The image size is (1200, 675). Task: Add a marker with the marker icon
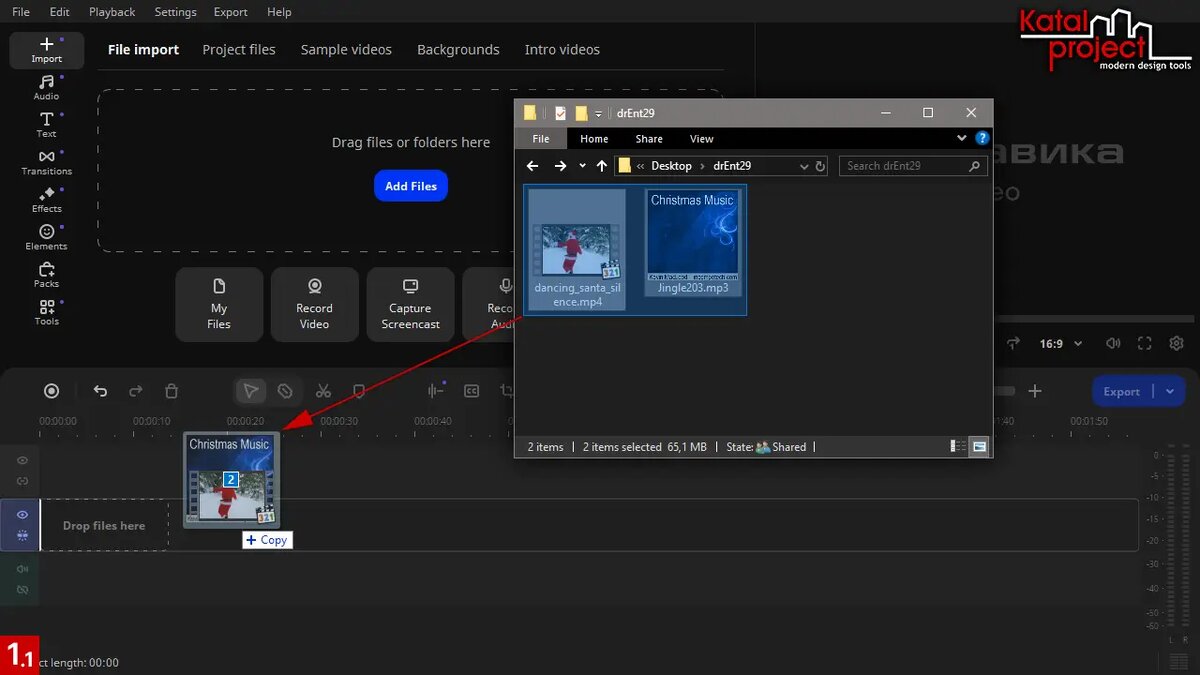(x=359, y=391)
